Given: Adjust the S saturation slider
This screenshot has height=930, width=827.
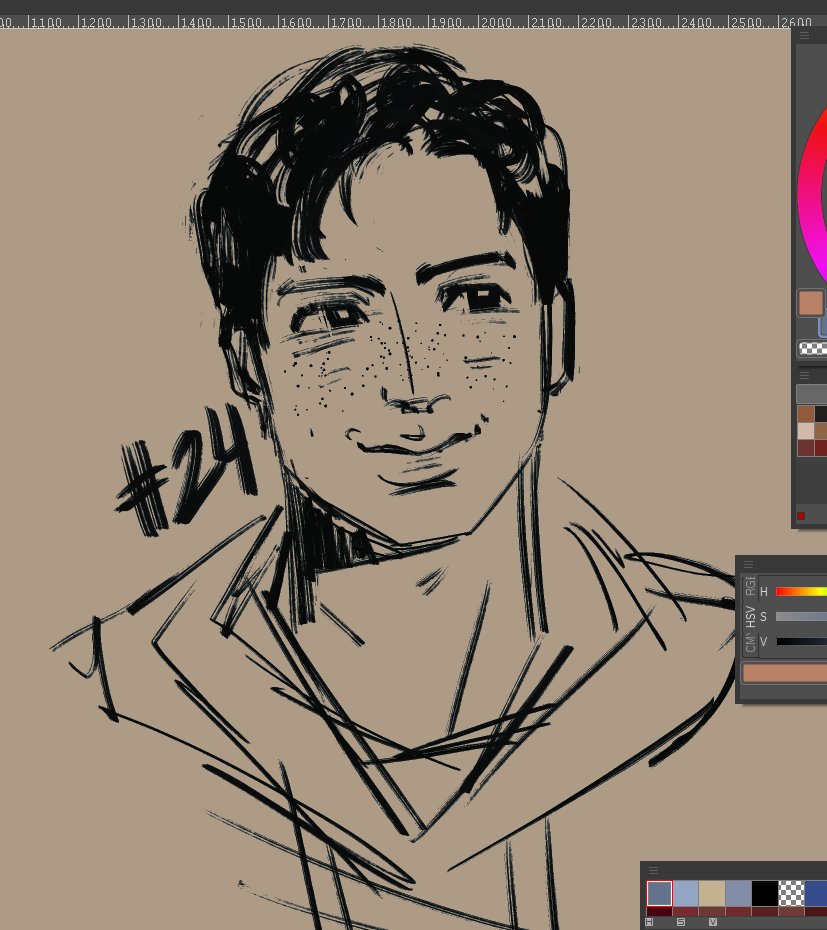Looking at the screenshot, I should tap(801, 617).
